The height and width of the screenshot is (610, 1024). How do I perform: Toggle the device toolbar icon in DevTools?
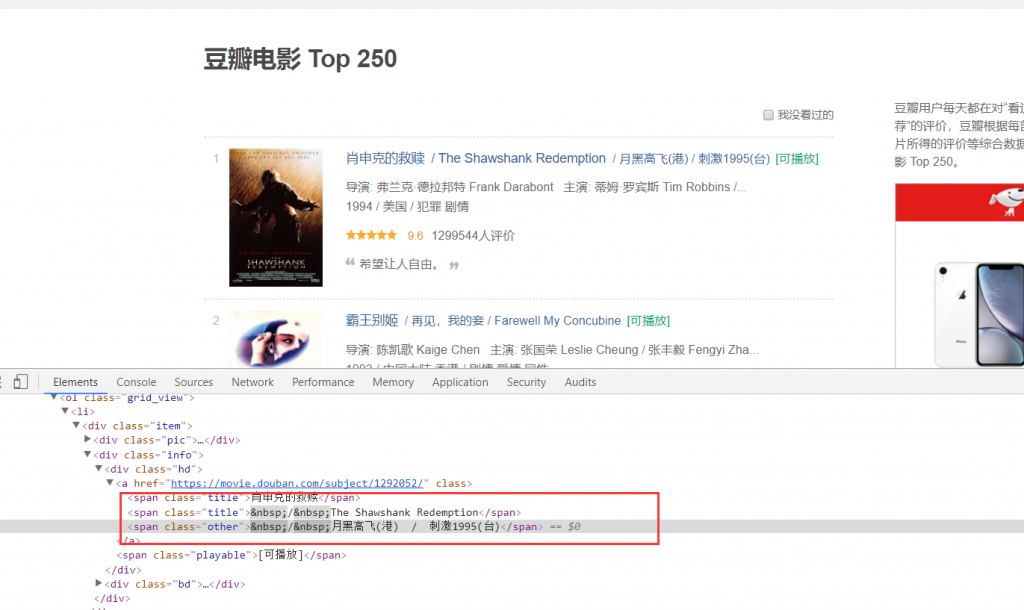pos(21,382)
